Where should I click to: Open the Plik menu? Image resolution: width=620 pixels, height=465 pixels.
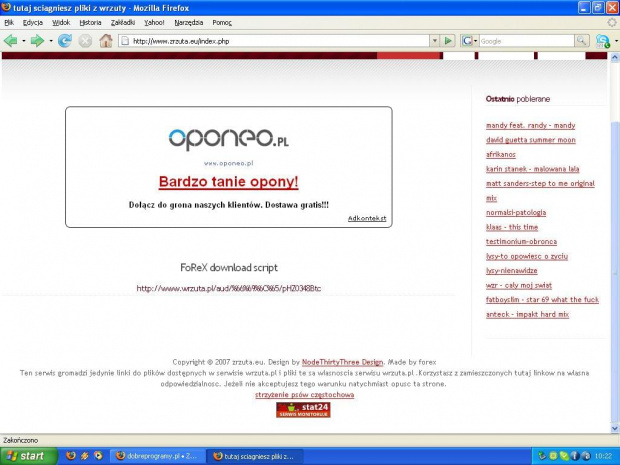pyautogui.click(x=9, y=23)
